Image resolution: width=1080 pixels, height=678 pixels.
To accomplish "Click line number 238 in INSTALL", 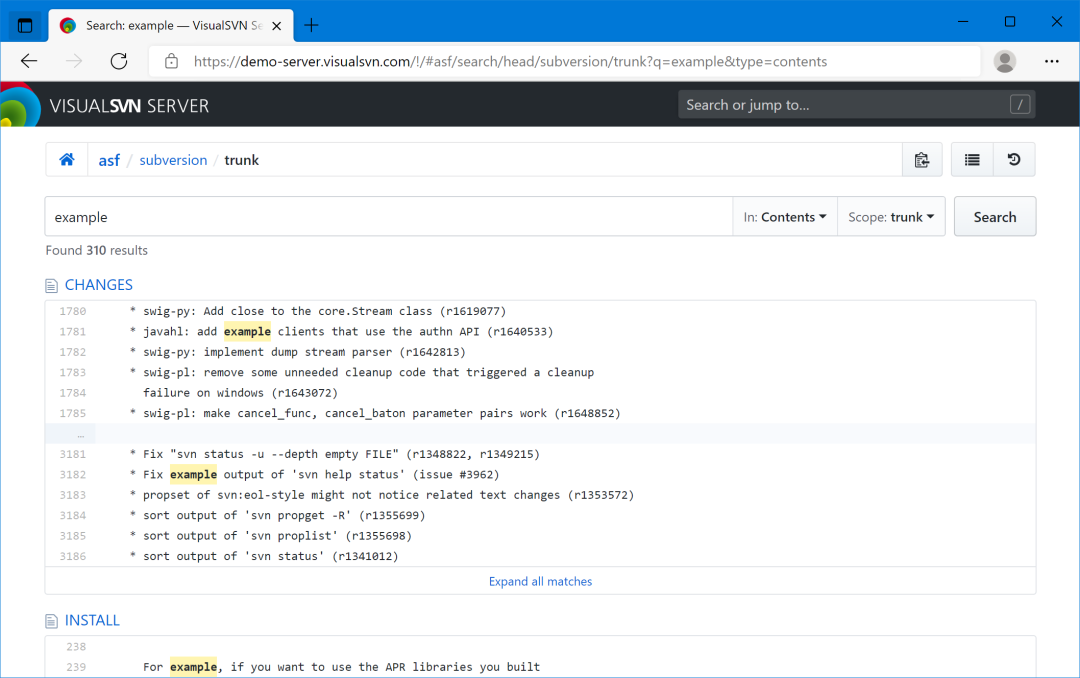I will pyautogui.click(x=76, y=647).
